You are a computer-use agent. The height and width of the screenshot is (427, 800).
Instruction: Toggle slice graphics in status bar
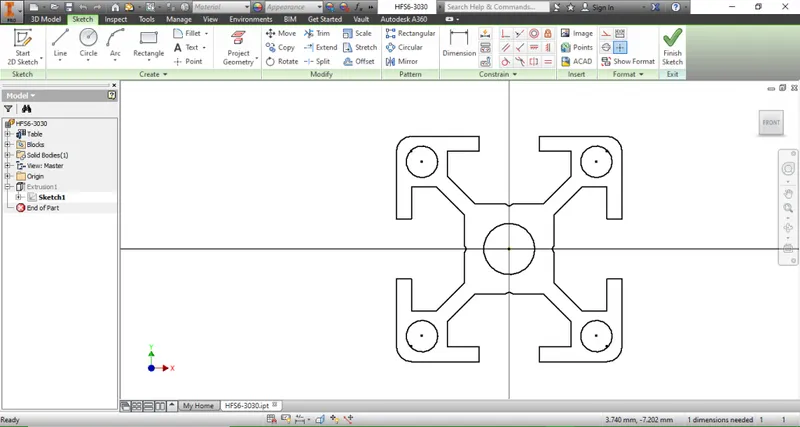[320, 419]
